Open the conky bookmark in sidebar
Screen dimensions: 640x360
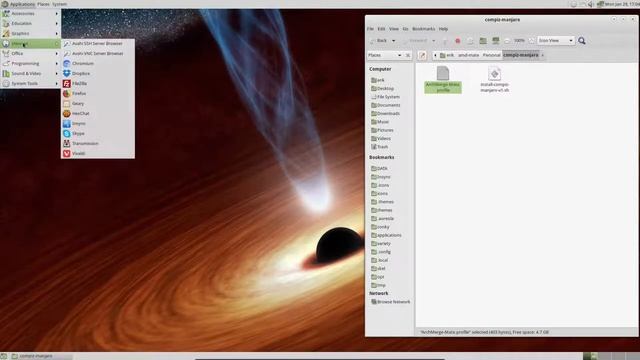380,227
